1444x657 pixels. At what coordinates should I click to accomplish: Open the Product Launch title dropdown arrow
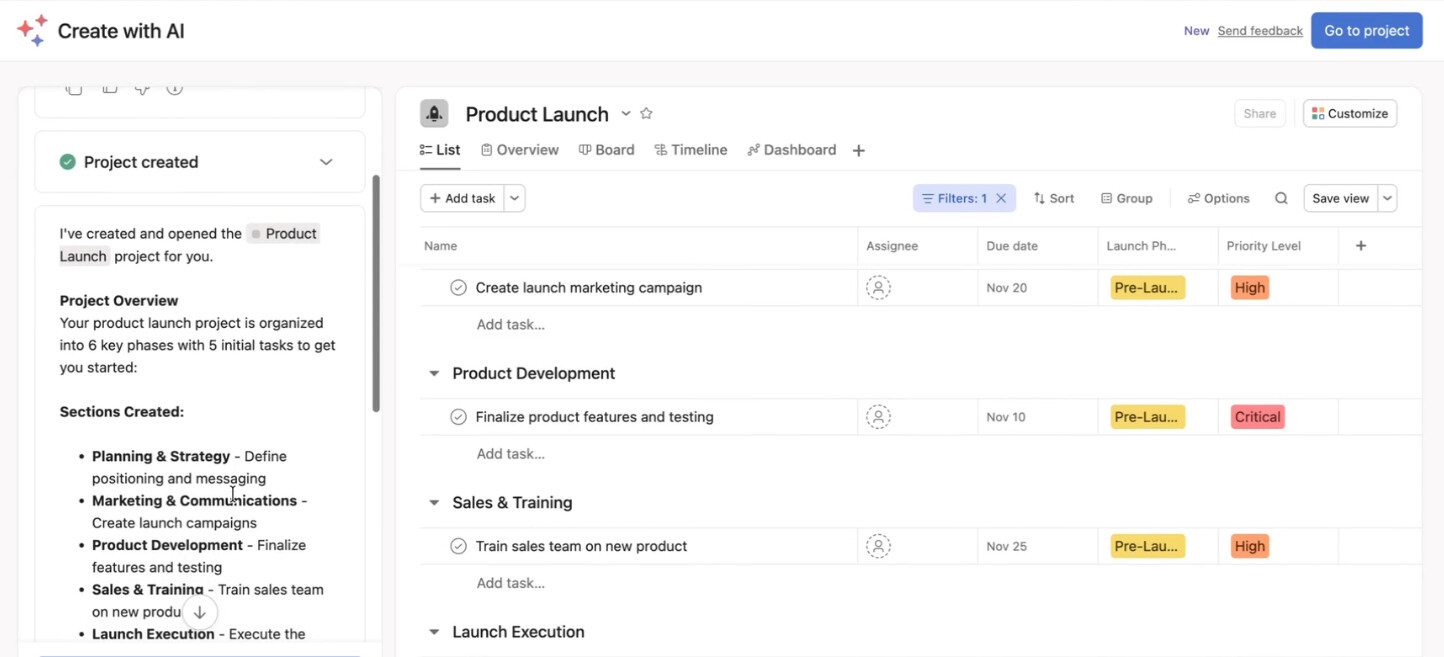tap(626, 114)
